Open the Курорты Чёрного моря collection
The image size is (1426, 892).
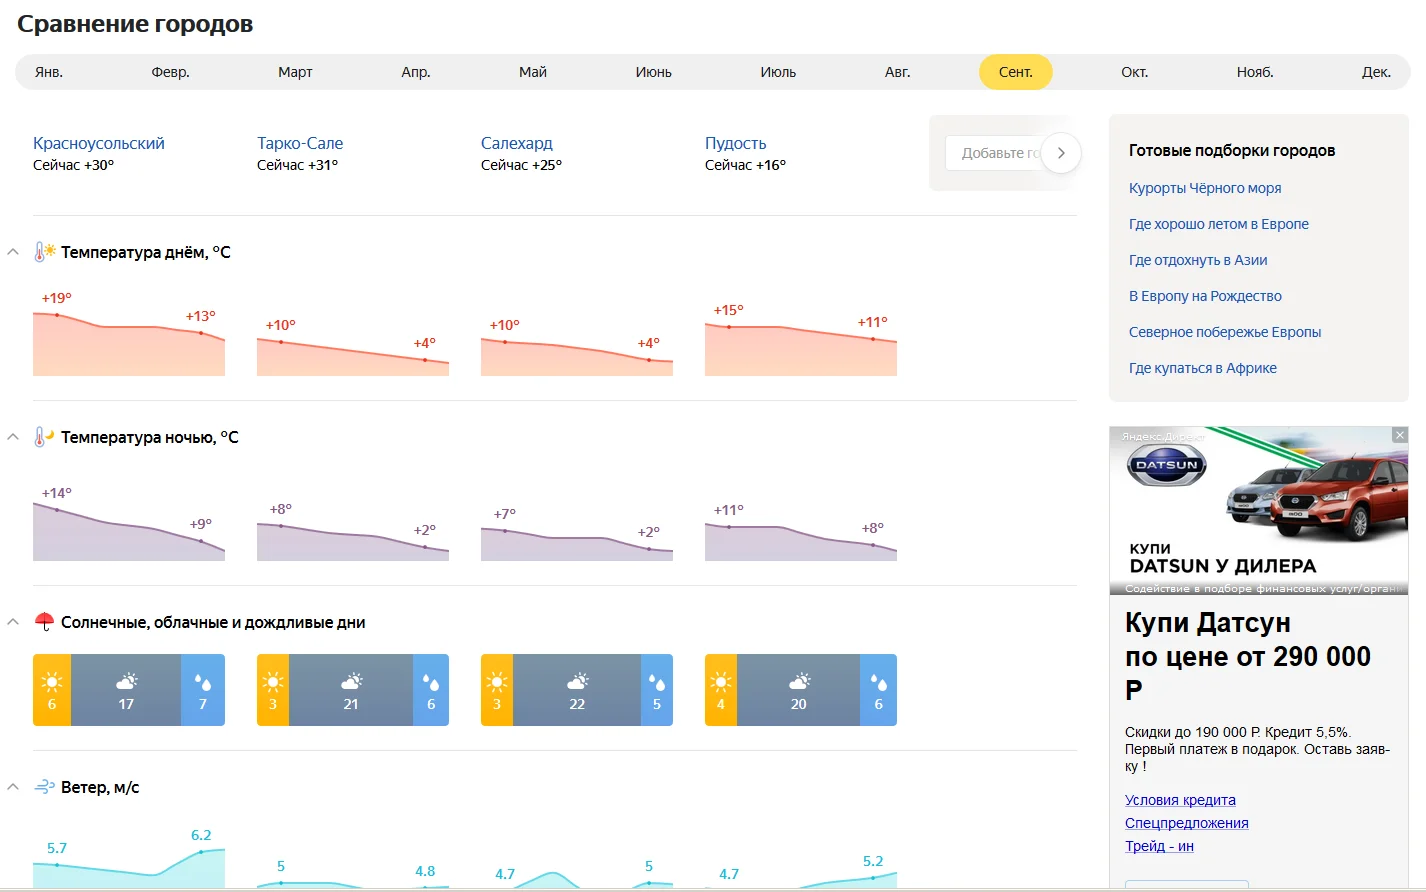1205,188
